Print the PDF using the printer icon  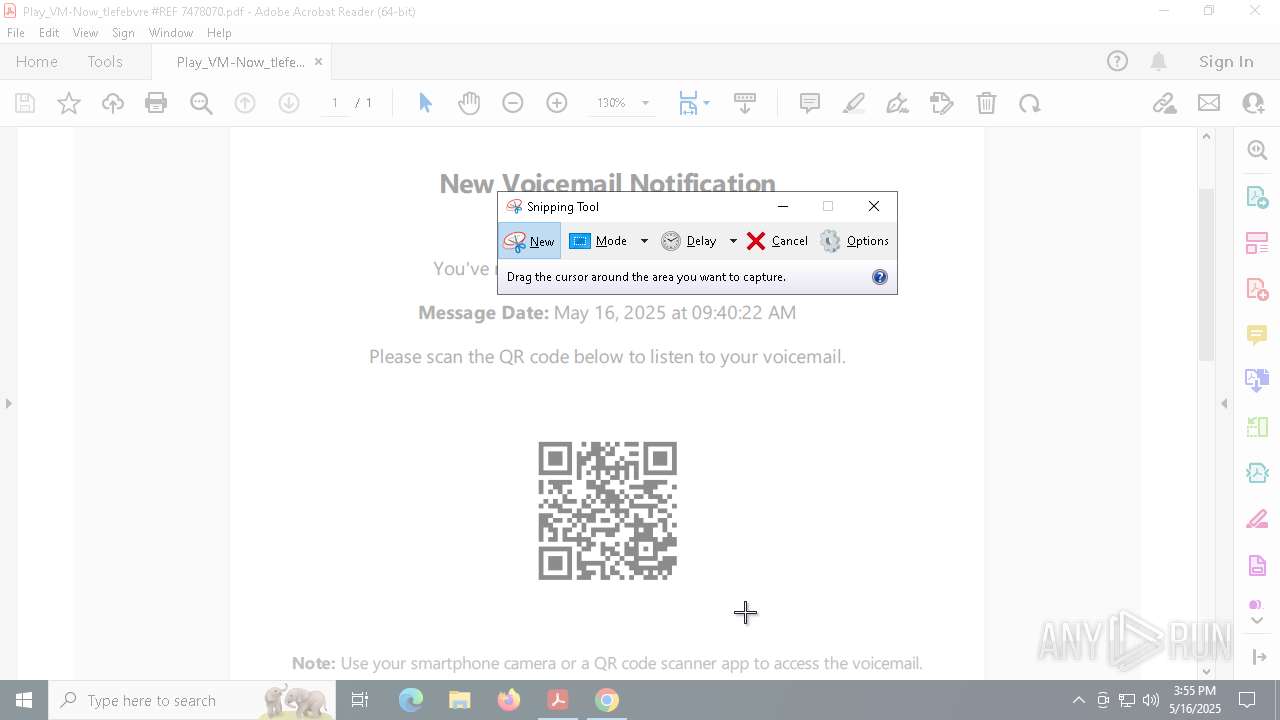click(x=156, y=103)
